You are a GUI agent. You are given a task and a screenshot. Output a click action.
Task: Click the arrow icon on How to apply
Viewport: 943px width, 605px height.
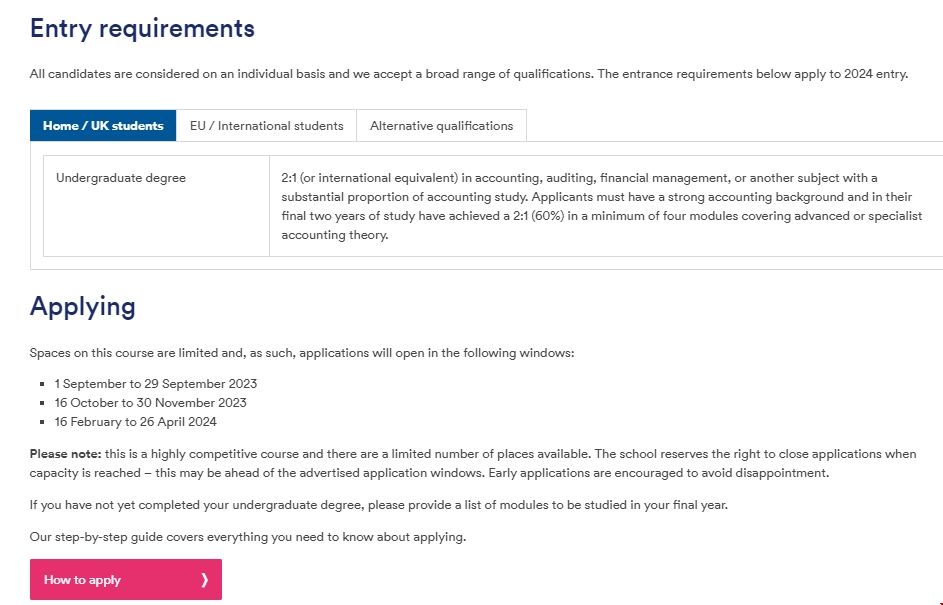point(204,580)
